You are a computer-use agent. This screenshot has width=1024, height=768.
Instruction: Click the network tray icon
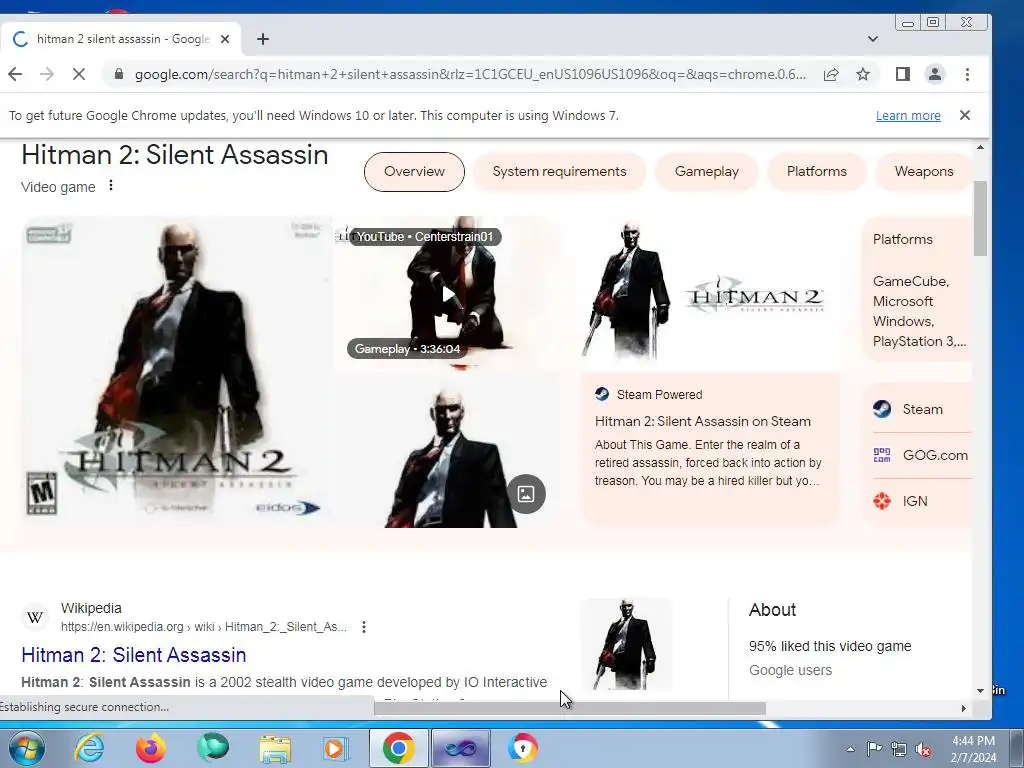tap(899, 749)
